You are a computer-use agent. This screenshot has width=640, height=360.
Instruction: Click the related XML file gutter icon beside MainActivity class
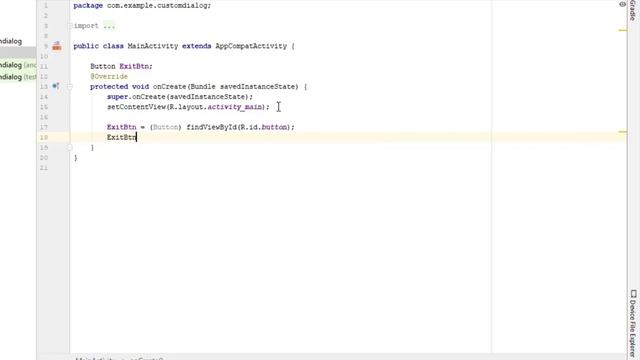click(x=57, y=46)
